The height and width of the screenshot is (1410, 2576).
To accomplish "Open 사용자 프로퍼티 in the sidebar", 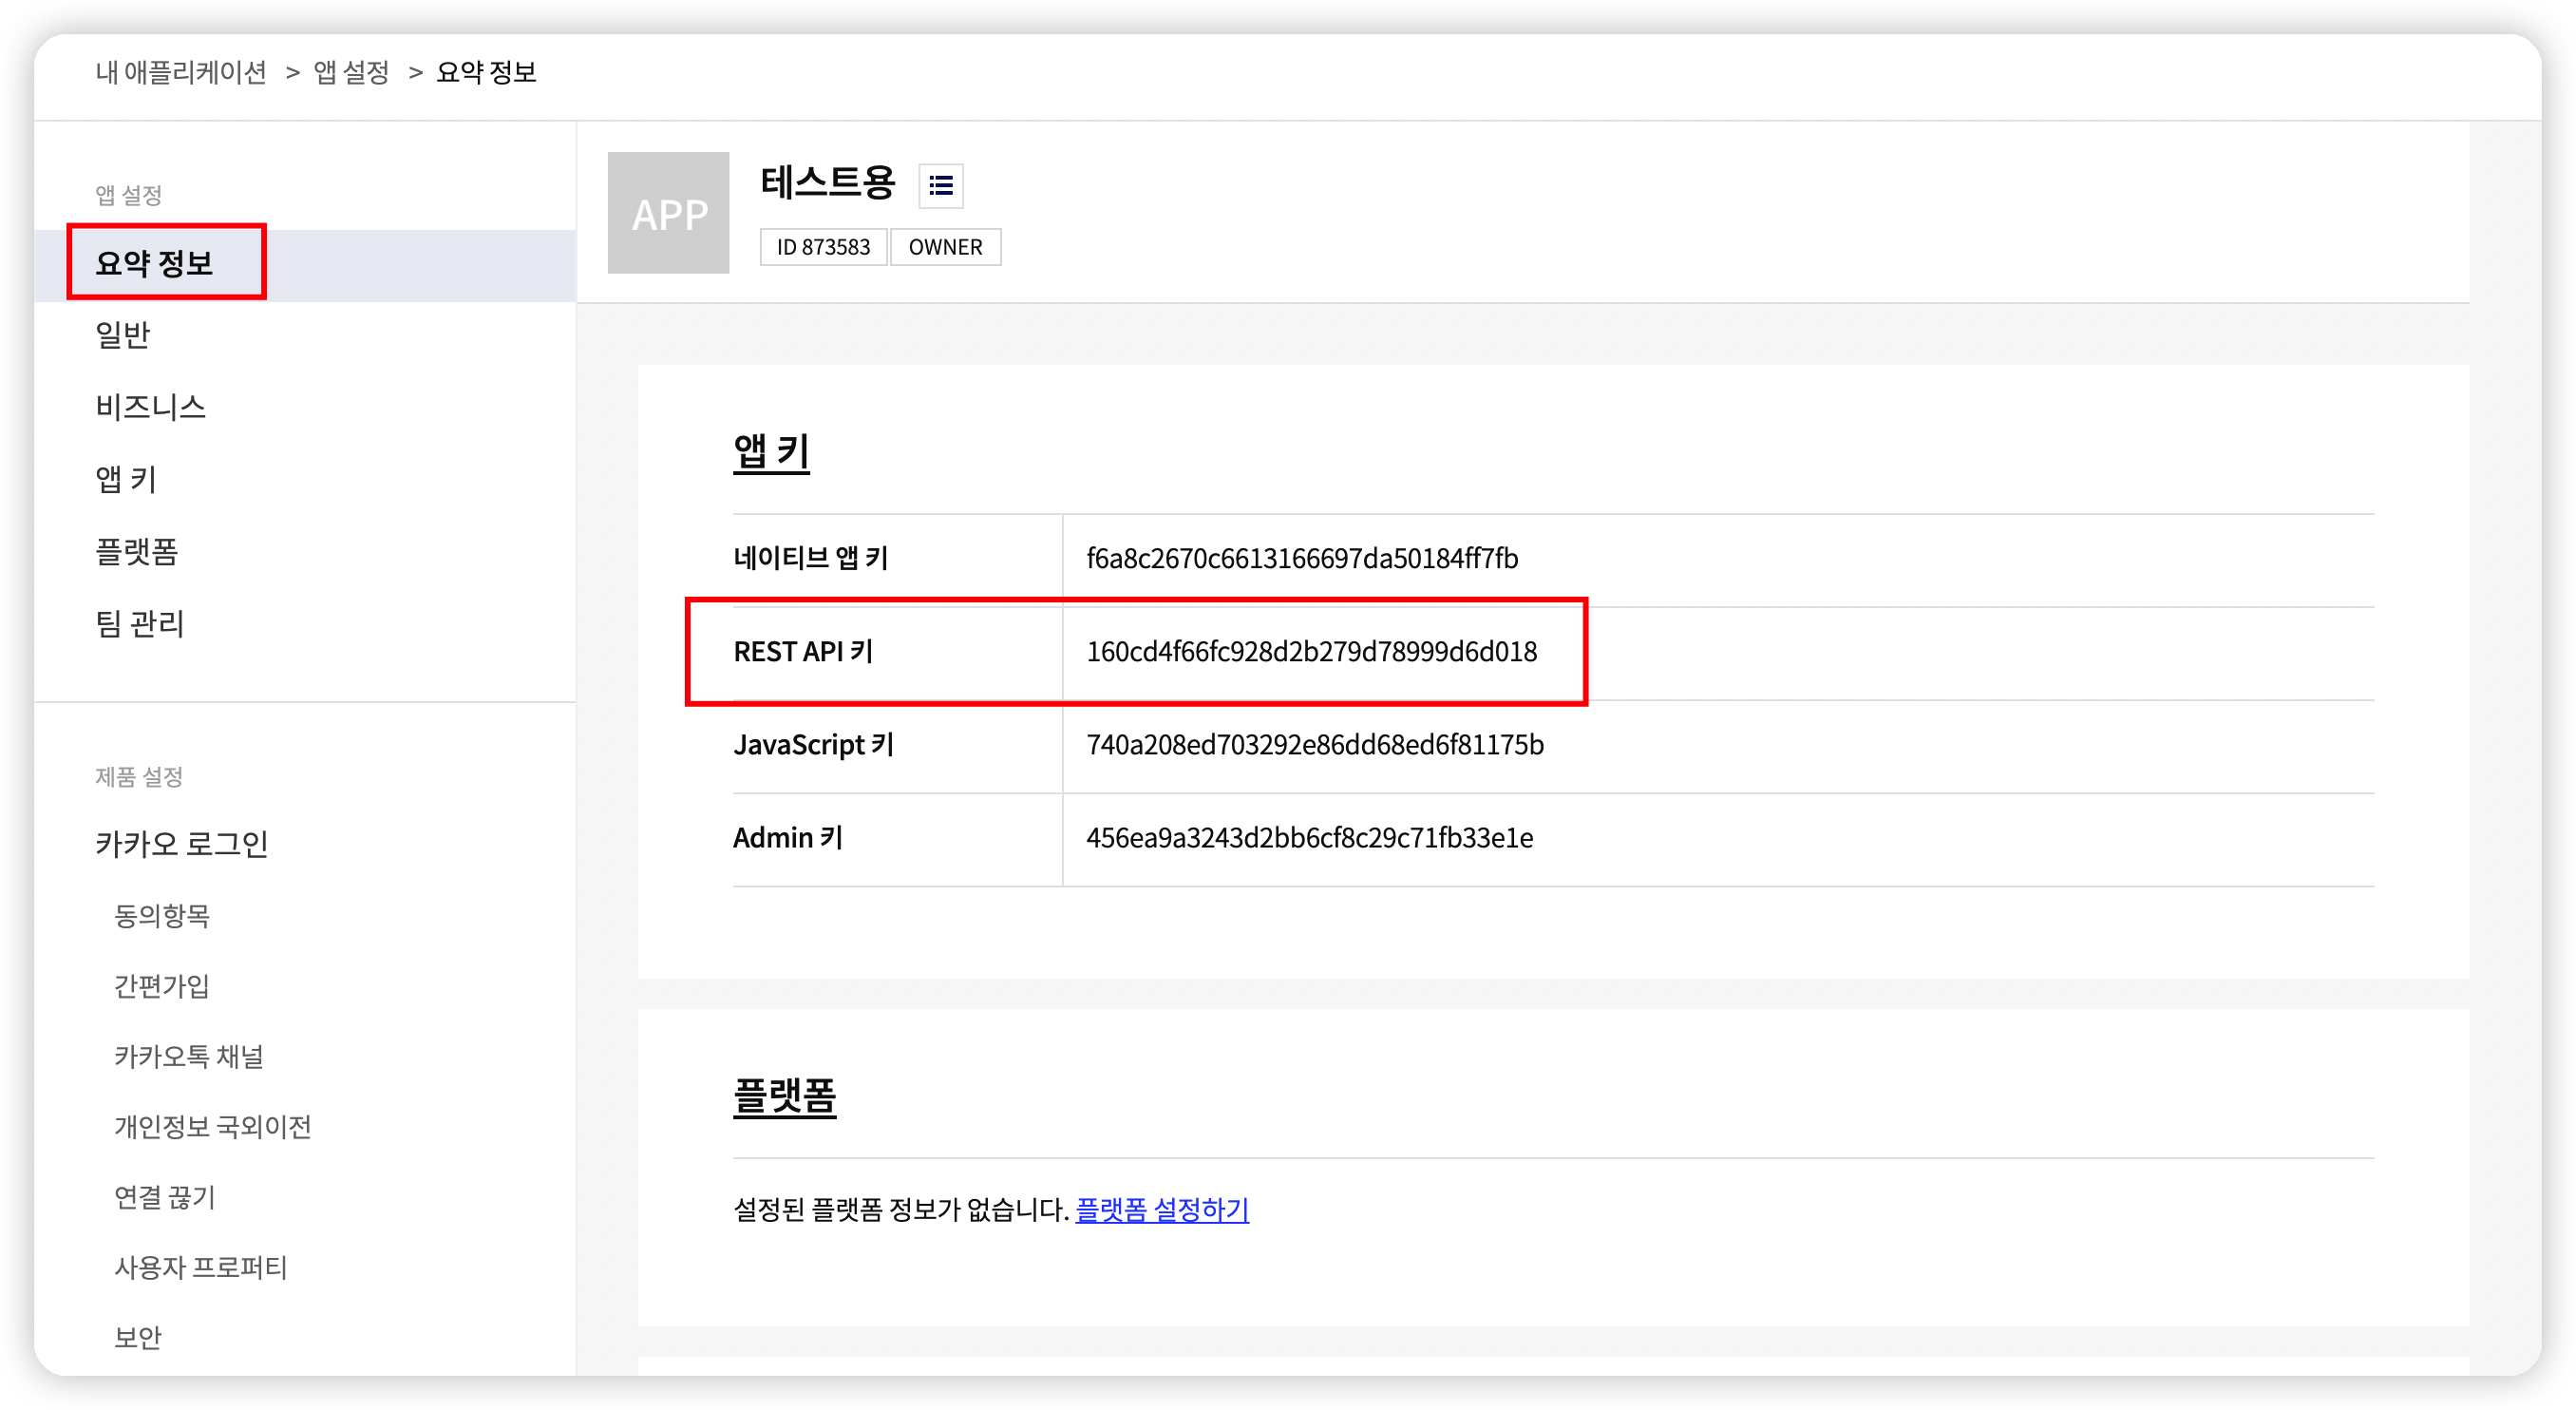I will click(200, 1267).
